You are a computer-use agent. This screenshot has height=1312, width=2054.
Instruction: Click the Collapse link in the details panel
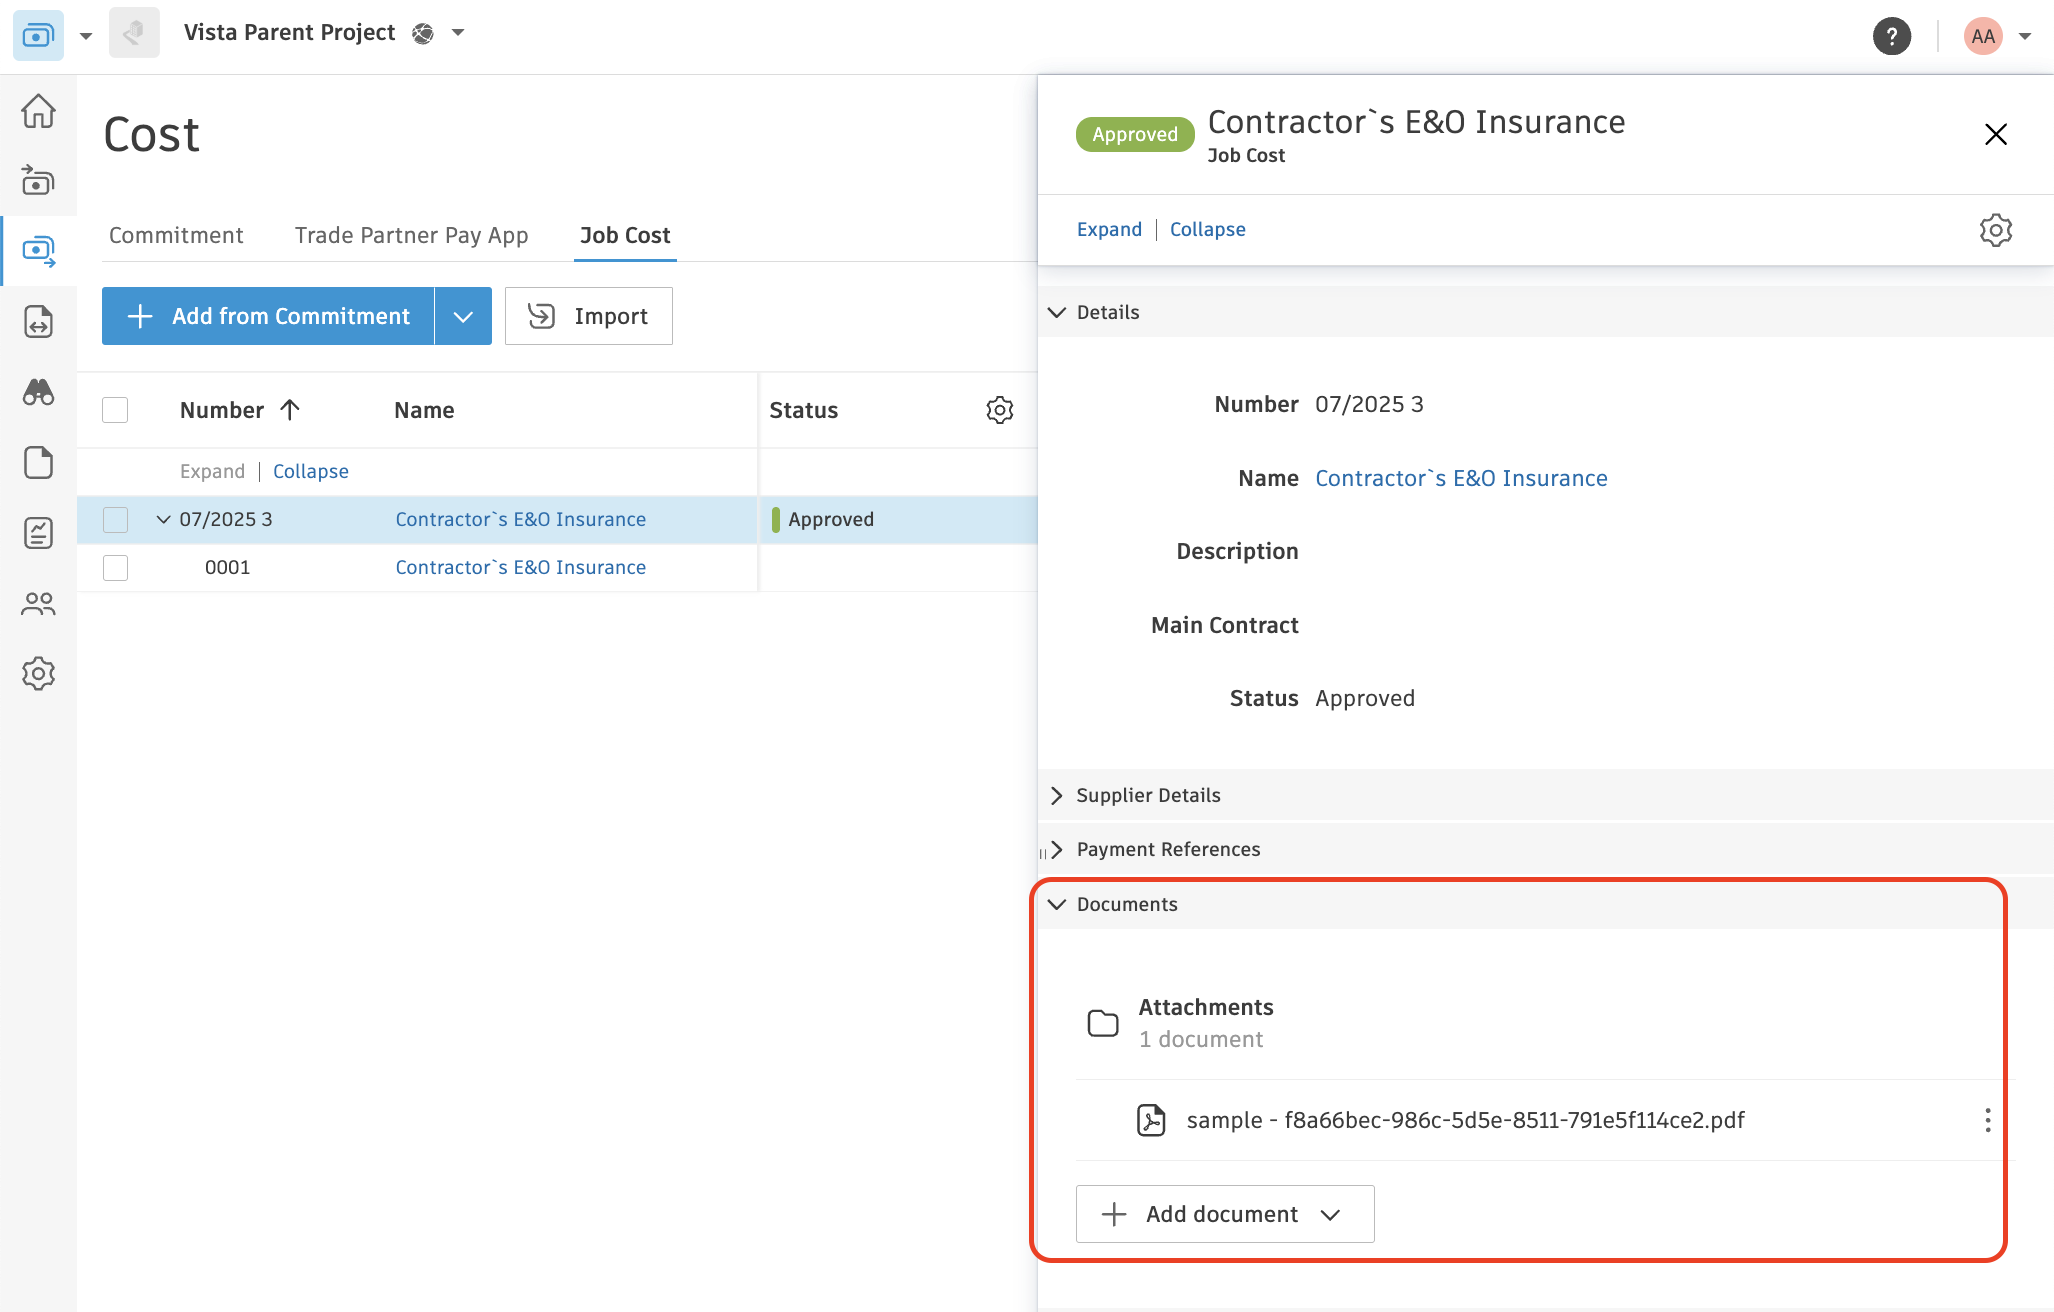click(x=1207, y=229)
